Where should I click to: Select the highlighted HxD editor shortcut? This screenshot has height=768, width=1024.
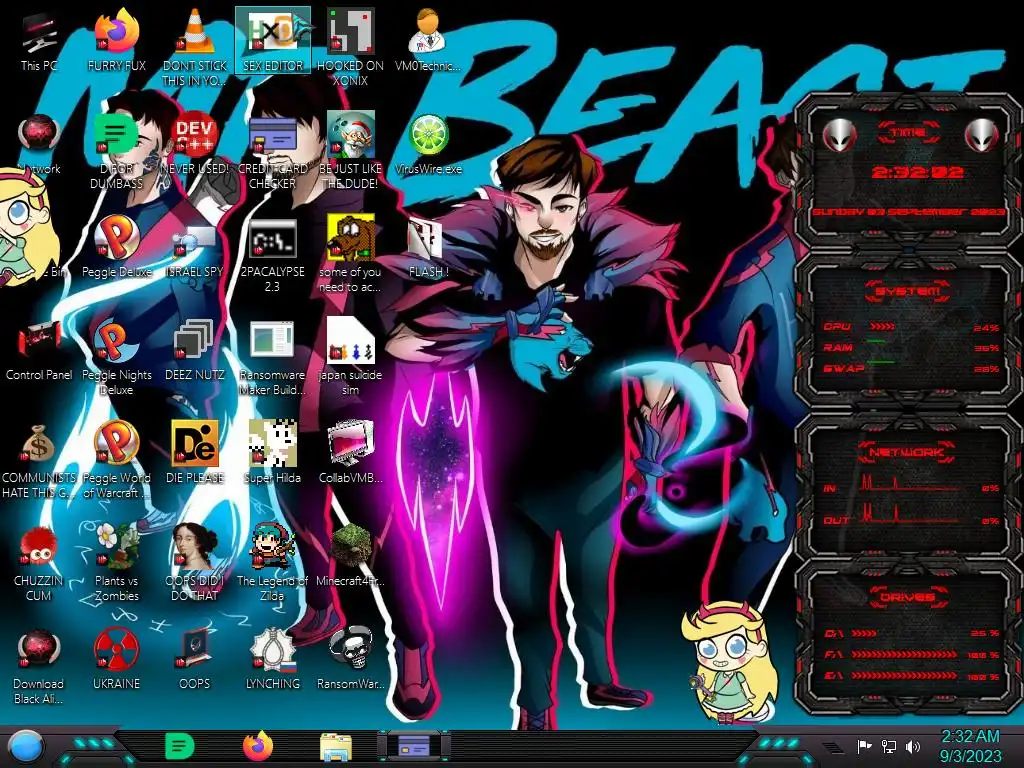coord(273,41)
